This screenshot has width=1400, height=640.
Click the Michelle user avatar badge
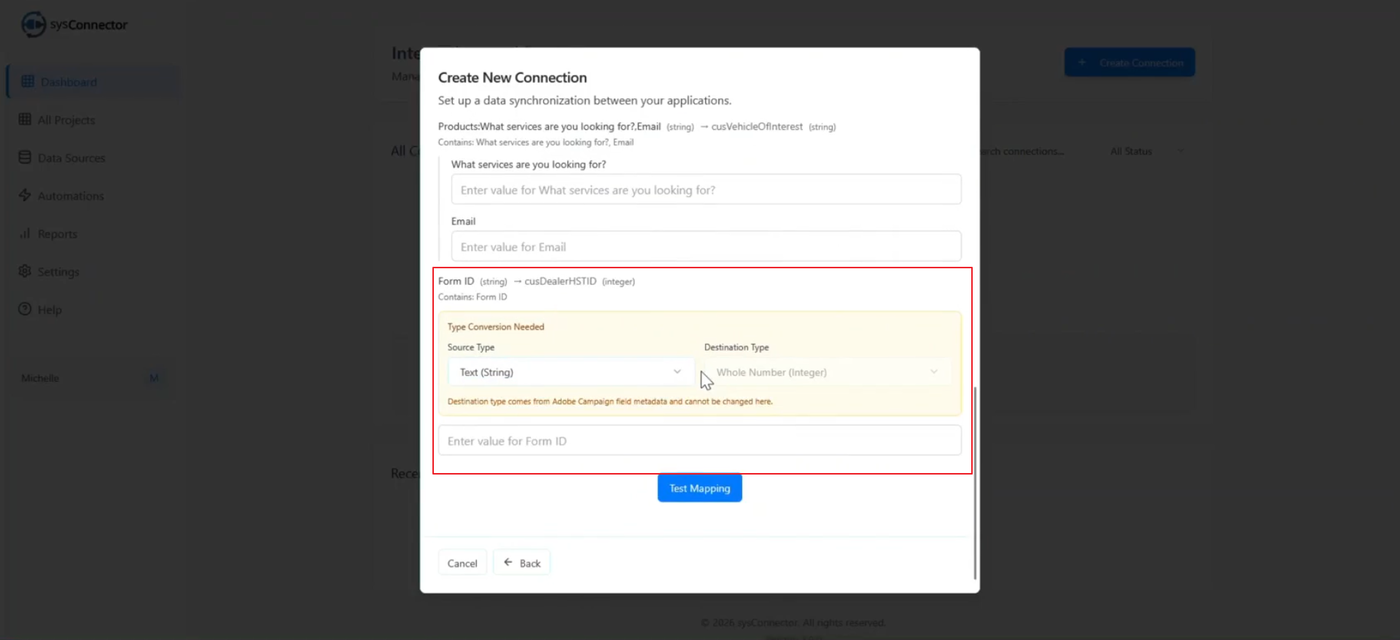click(154, 378)
